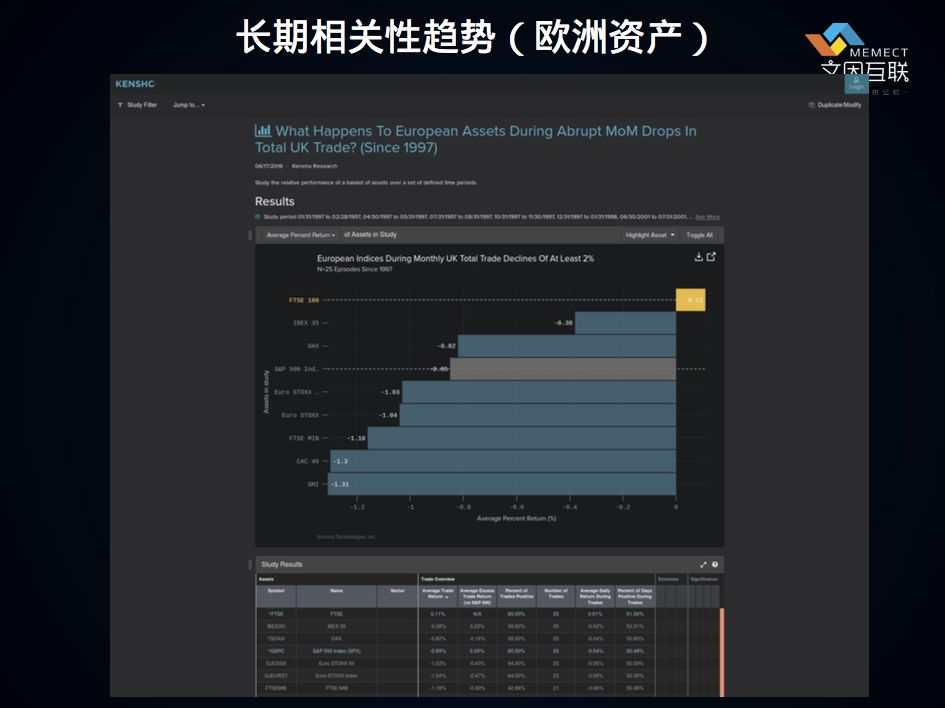Click the Results section heading
The image size is (945, 708).
pyautogui.click(x=275, y=201)
